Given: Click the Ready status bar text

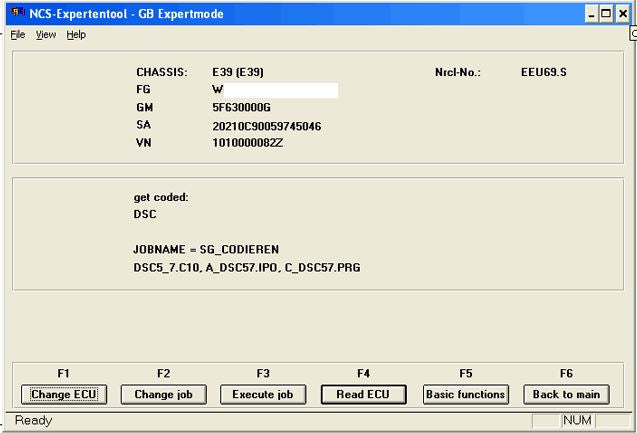Looking at the screenshot, I should (33, 420).
